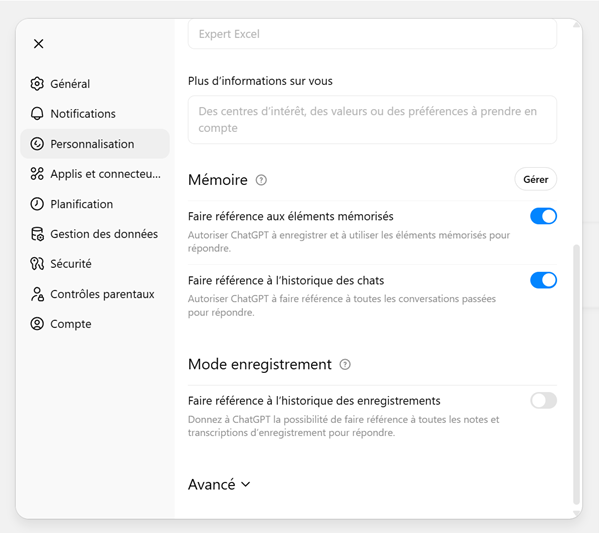This screenshot has height=533, width=599.
Task: Focus the Plus d'informations sur vous field
Action: click(372, 120)
